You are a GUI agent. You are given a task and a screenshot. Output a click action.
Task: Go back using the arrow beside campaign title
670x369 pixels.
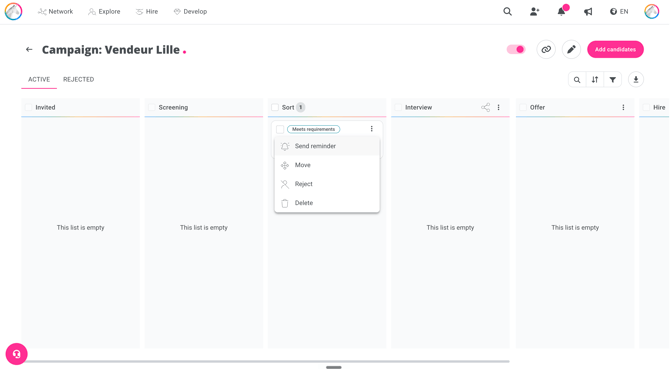click(x=29, y=50)
